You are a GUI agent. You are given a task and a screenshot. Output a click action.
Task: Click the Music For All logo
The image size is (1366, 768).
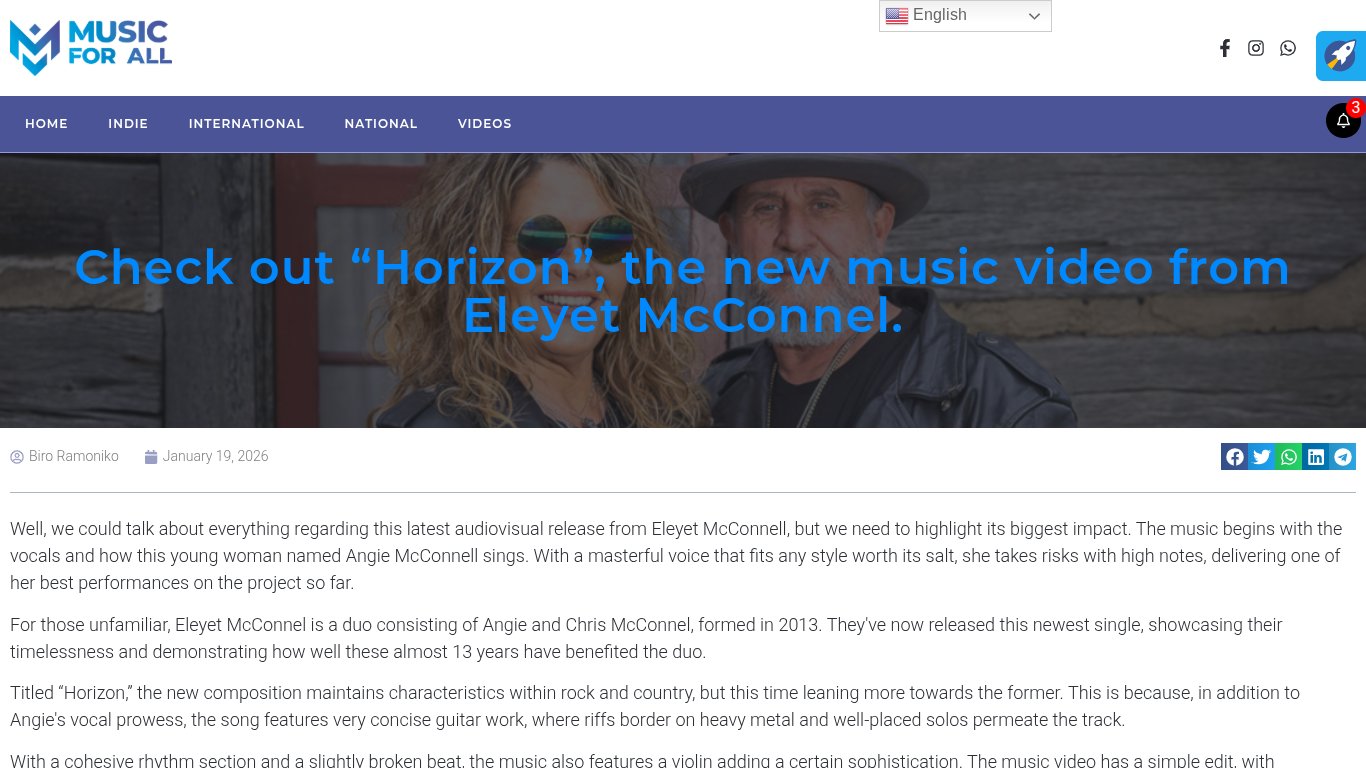coord(91,47)
